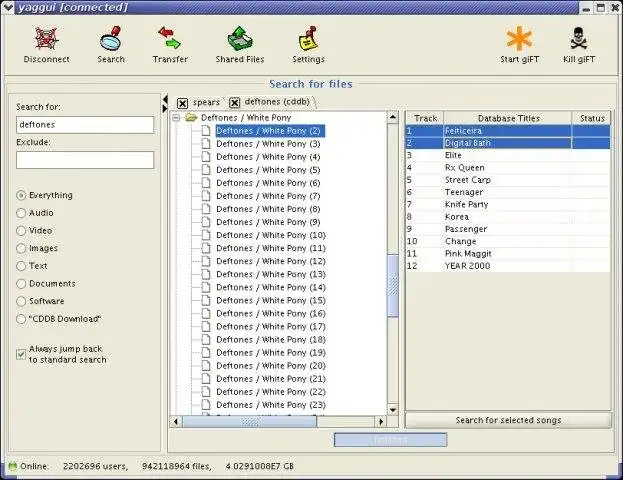This screenshot has width=623, height=480.
Task: Select Deftones / White Pony (20) entry
Action: 271,366
